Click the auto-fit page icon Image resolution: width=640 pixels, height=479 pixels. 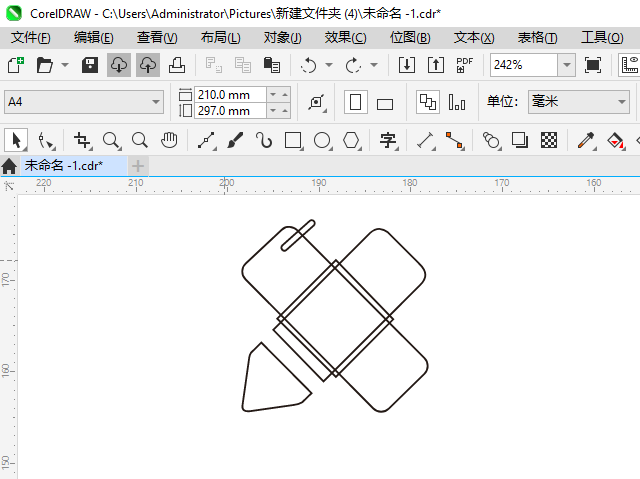tap(317, 102)
